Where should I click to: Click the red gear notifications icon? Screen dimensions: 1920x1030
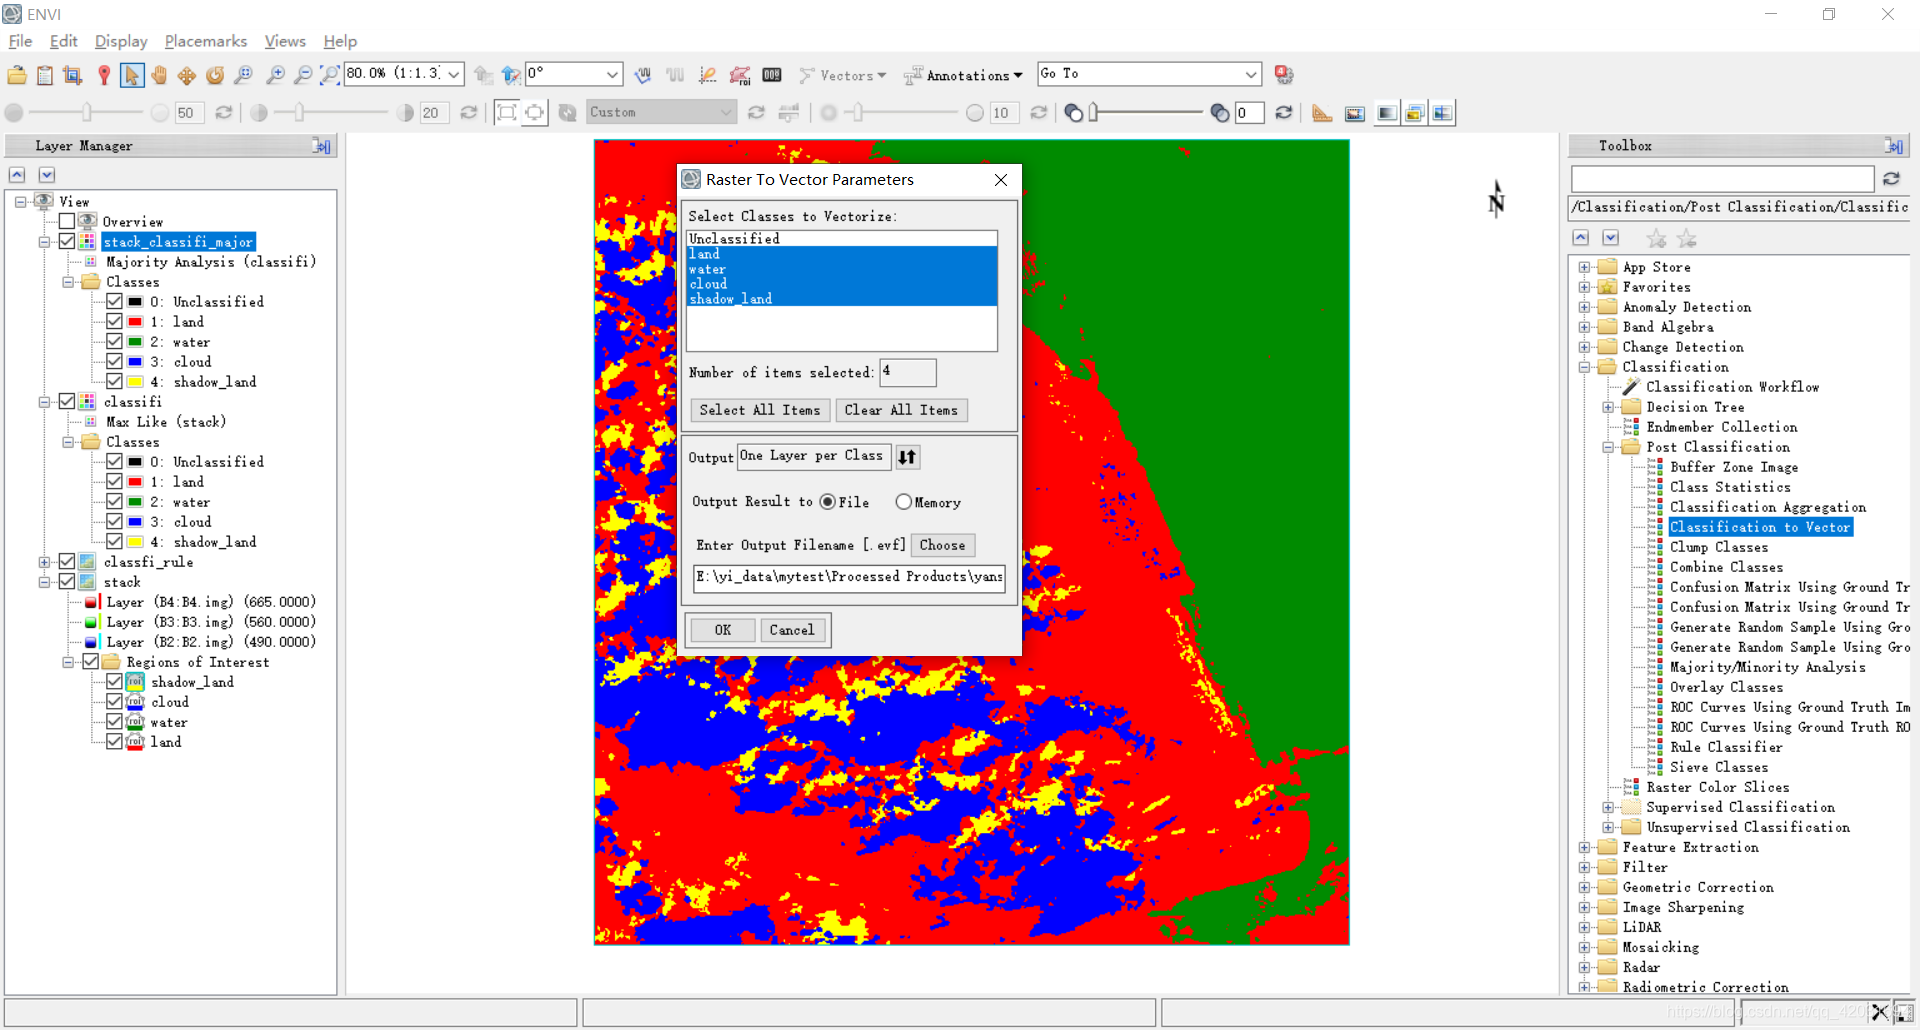click(1284, 75)
